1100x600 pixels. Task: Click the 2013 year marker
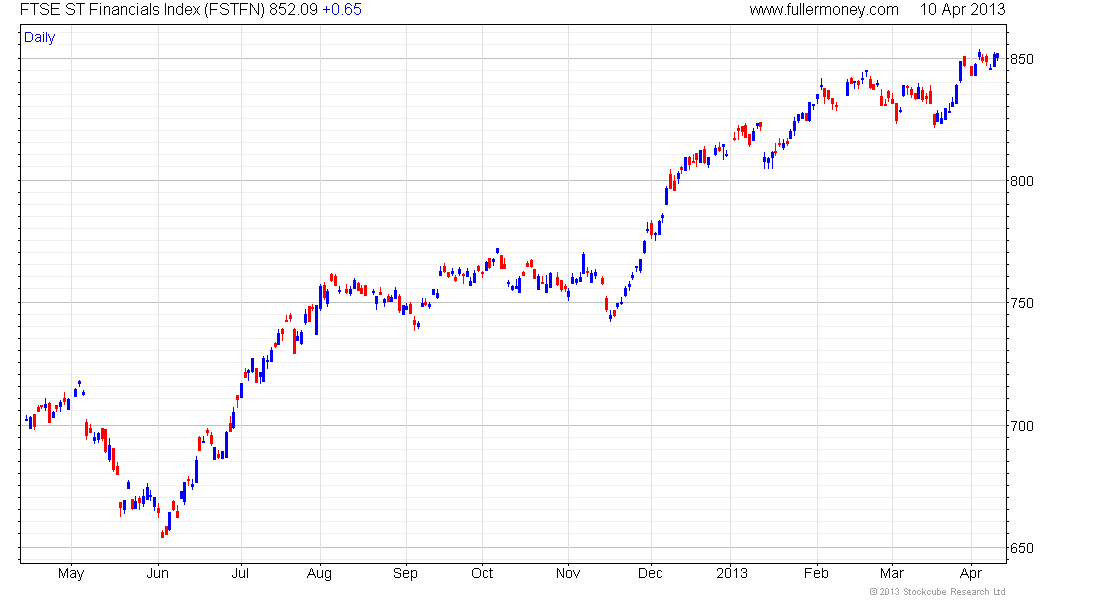click(731, 574)
